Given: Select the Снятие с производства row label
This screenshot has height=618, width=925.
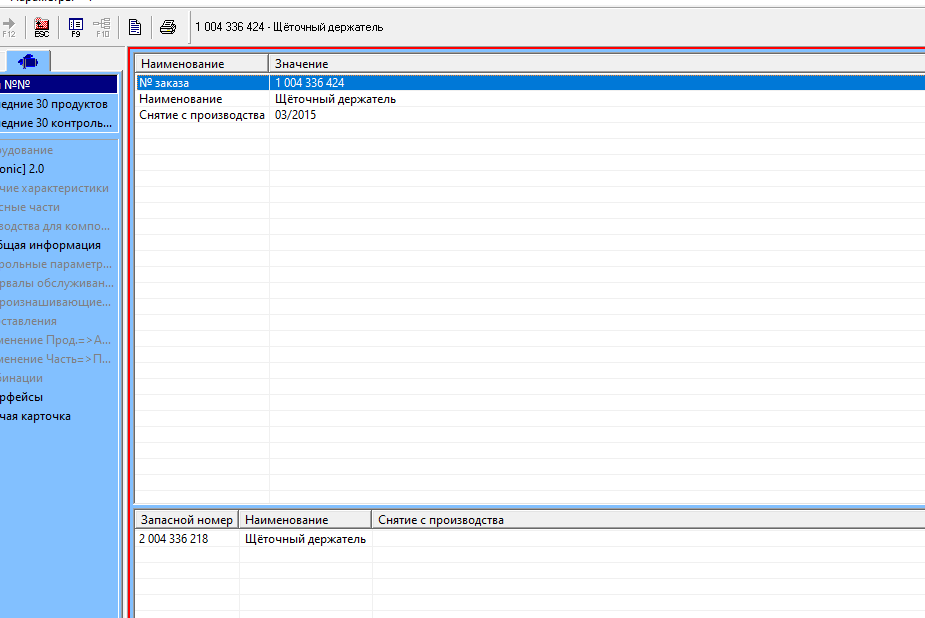Looking at the screenshot, I should click(x=202, y=115).
